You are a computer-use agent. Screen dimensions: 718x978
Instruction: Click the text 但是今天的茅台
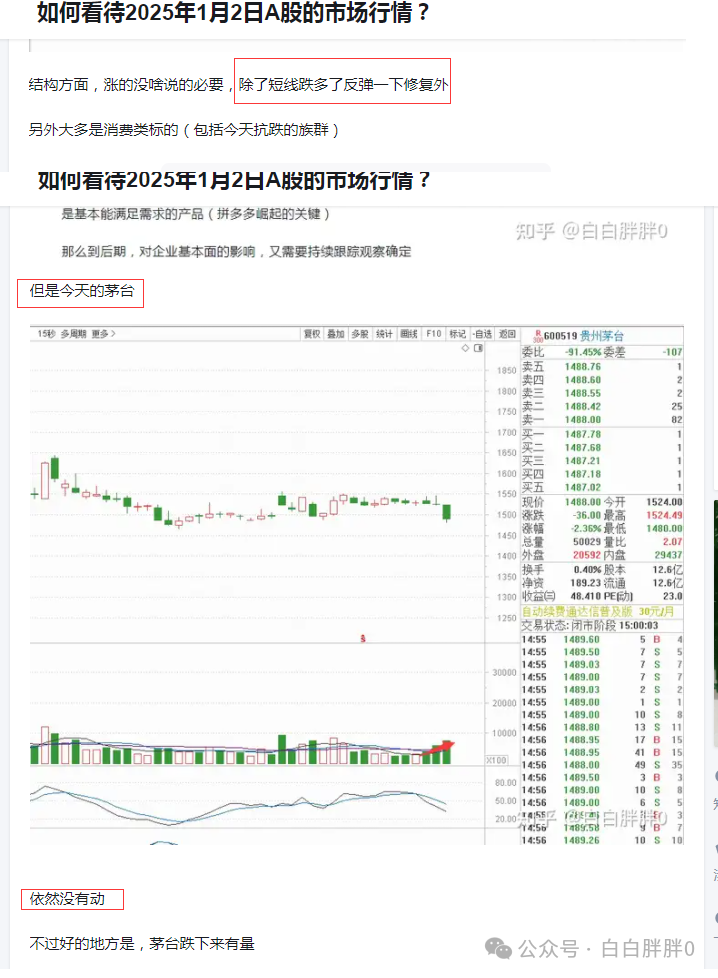coord(82,291)
